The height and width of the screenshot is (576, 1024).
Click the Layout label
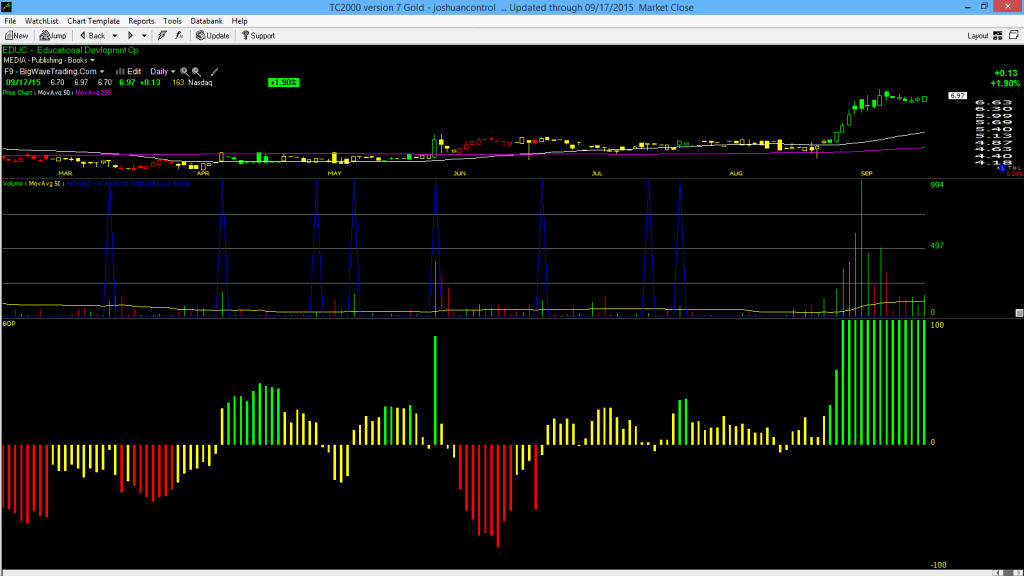click(978, 36)
